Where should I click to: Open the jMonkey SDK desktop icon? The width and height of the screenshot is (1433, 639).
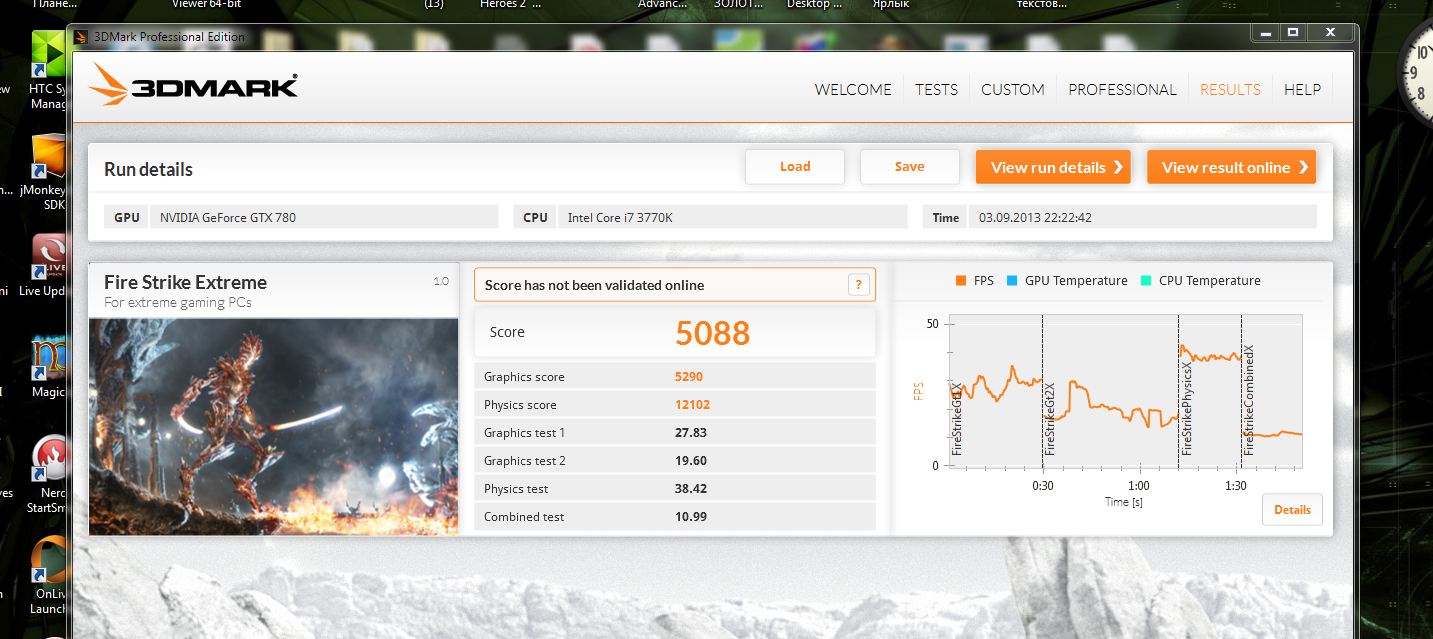[x=48, y=158]
